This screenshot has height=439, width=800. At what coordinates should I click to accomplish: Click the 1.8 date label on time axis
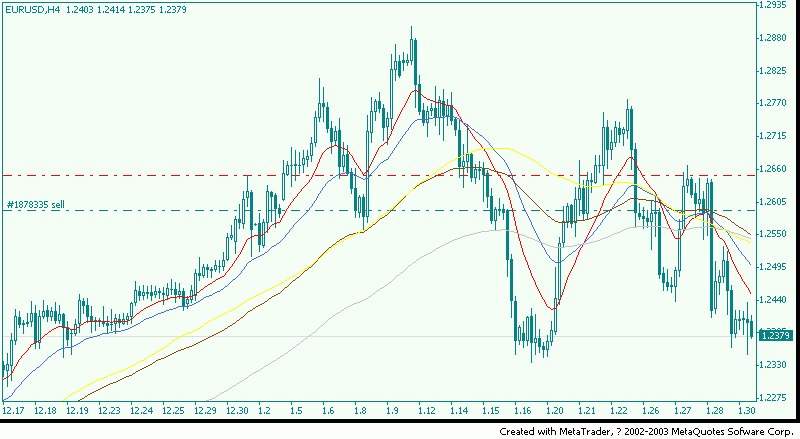click(x=361, y=410)
